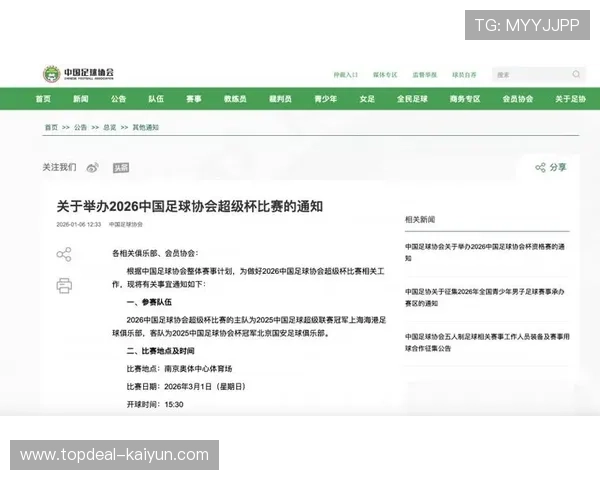600x480 pixels.
Task: Click the 仲裁入口 top link
Action: coord(346,75)
